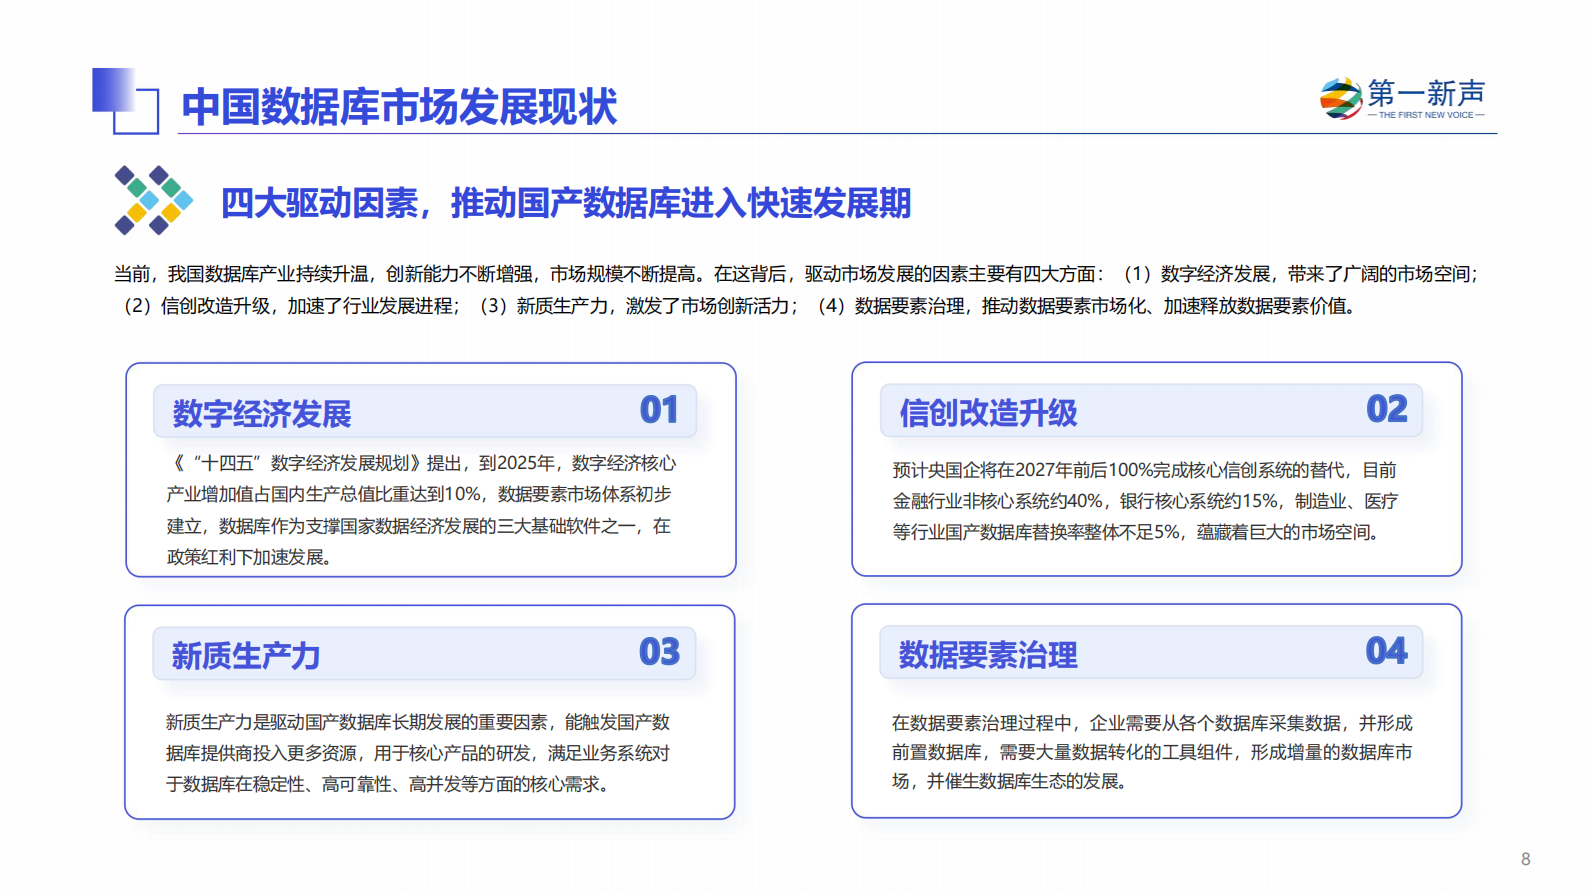
Task: Click the 第一新声 brand name text
Action: pyautogui.click(x=1427, y=93)
